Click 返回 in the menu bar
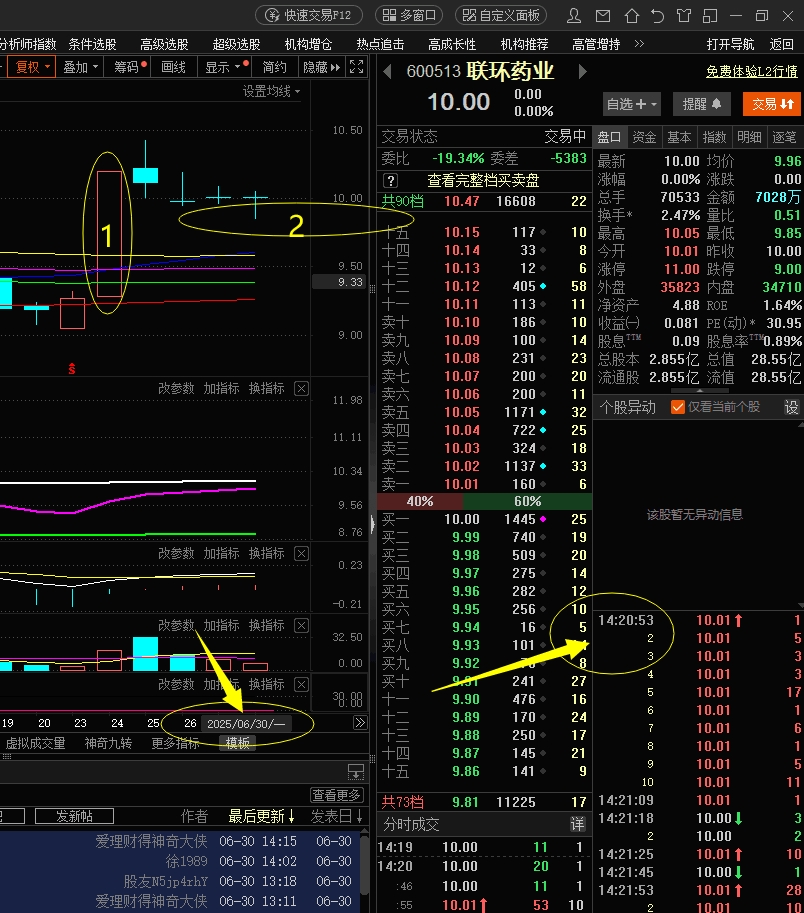Viewport: 804px width, 913px height. (x=781, y=44)
